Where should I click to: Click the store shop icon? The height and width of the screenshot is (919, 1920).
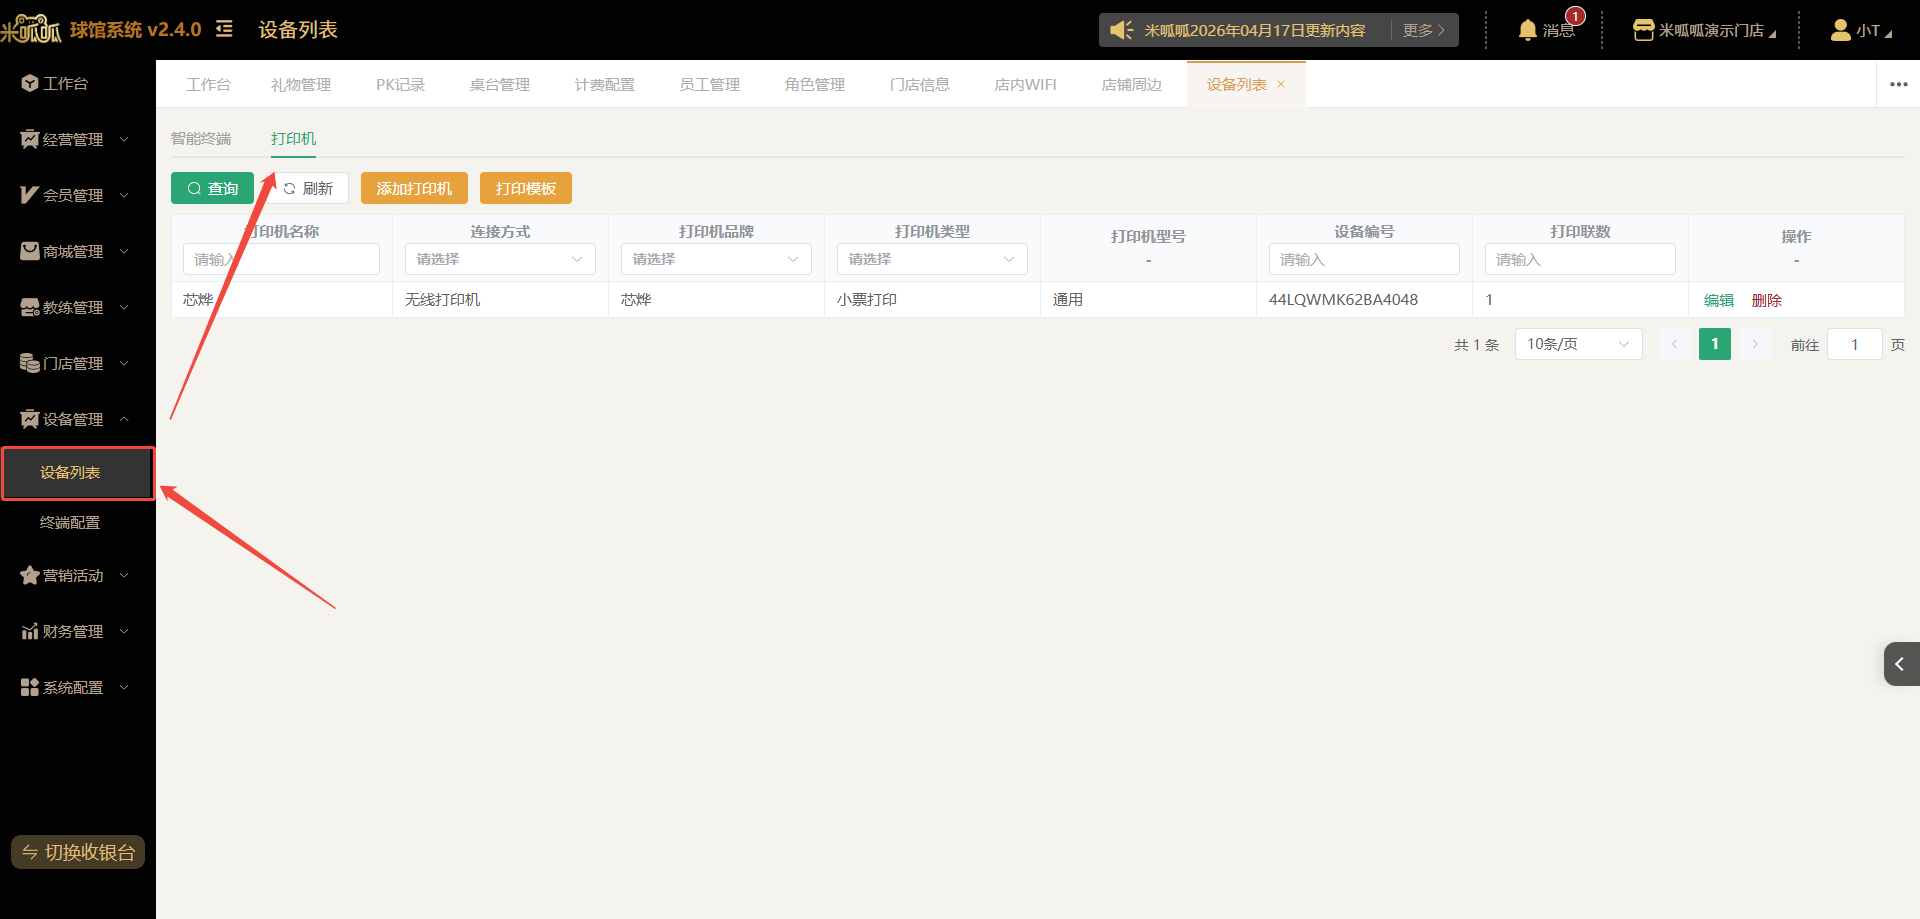coord(1643,30)
